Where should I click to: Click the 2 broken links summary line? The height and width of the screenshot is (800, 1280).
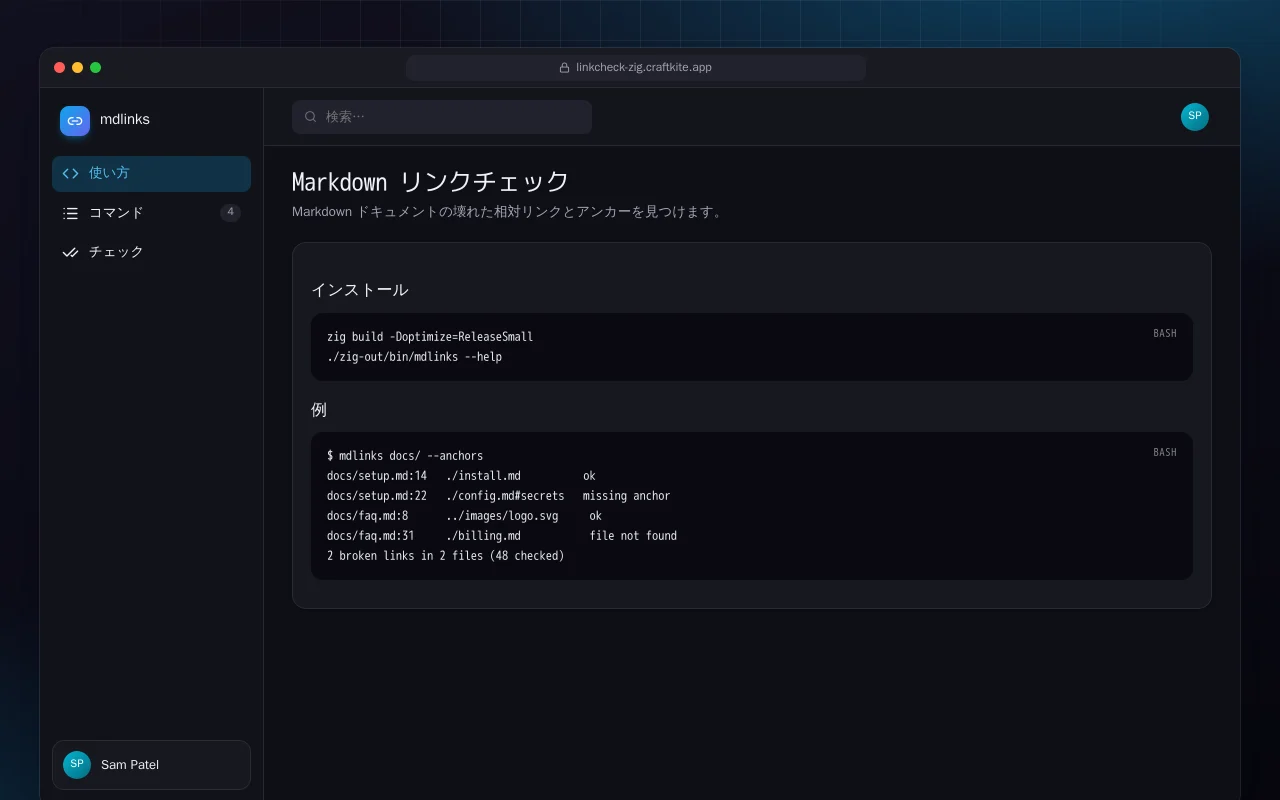446,556
